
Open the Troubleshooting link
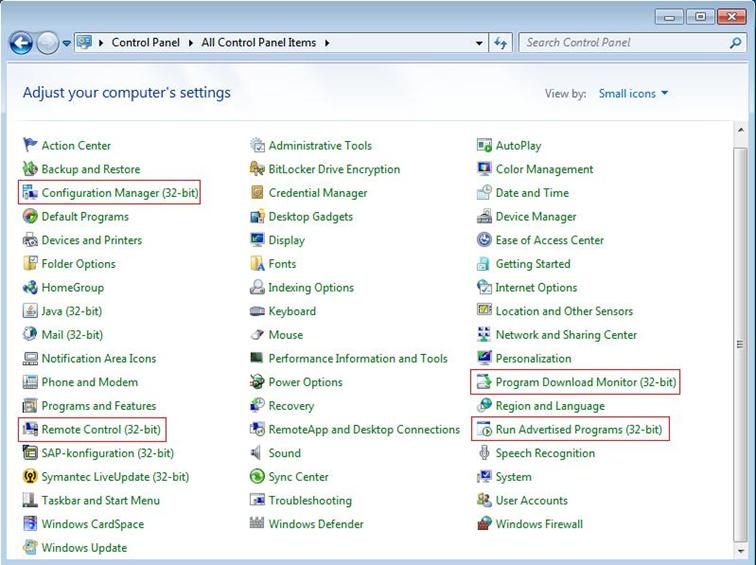coord(310,500)
